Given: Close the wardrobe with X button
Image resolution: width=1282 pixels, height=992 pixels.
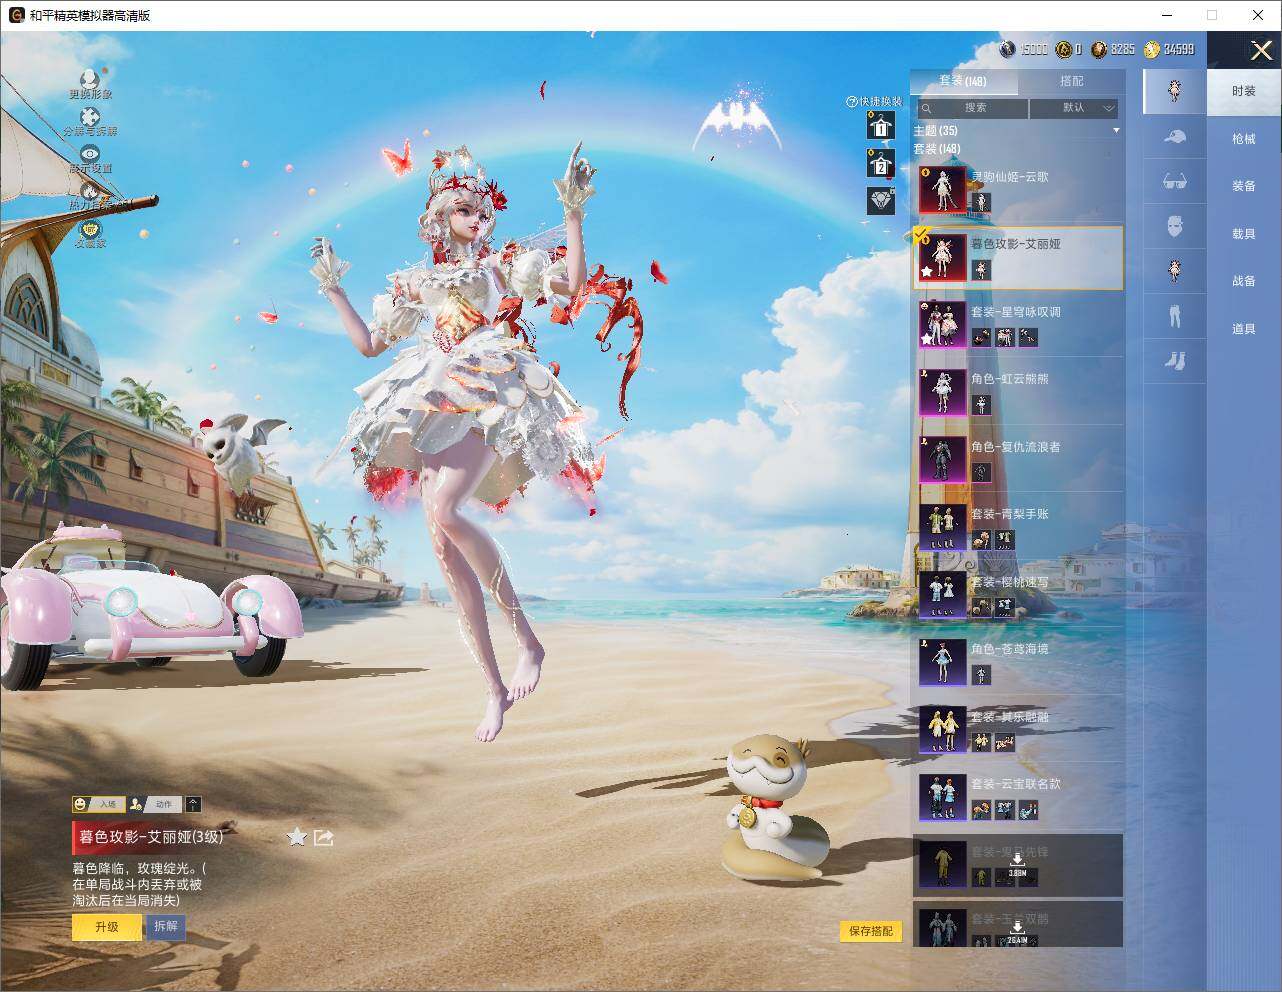Looking at the screenshot, I should tap(1262, 50).
